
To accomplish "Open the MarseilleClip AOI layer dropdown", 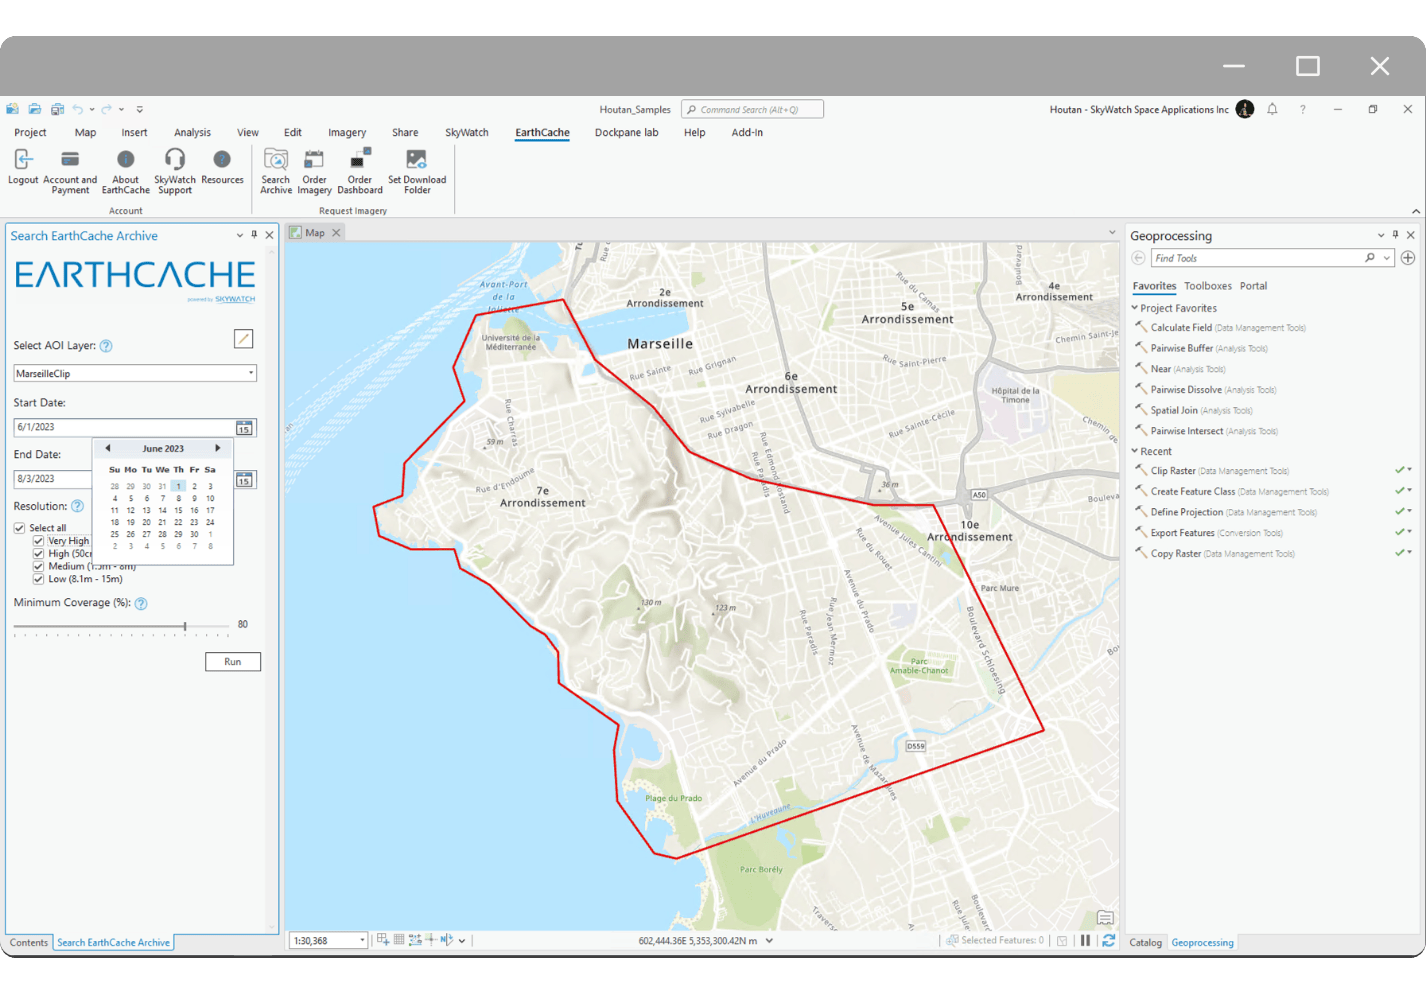I will (251, 374).
